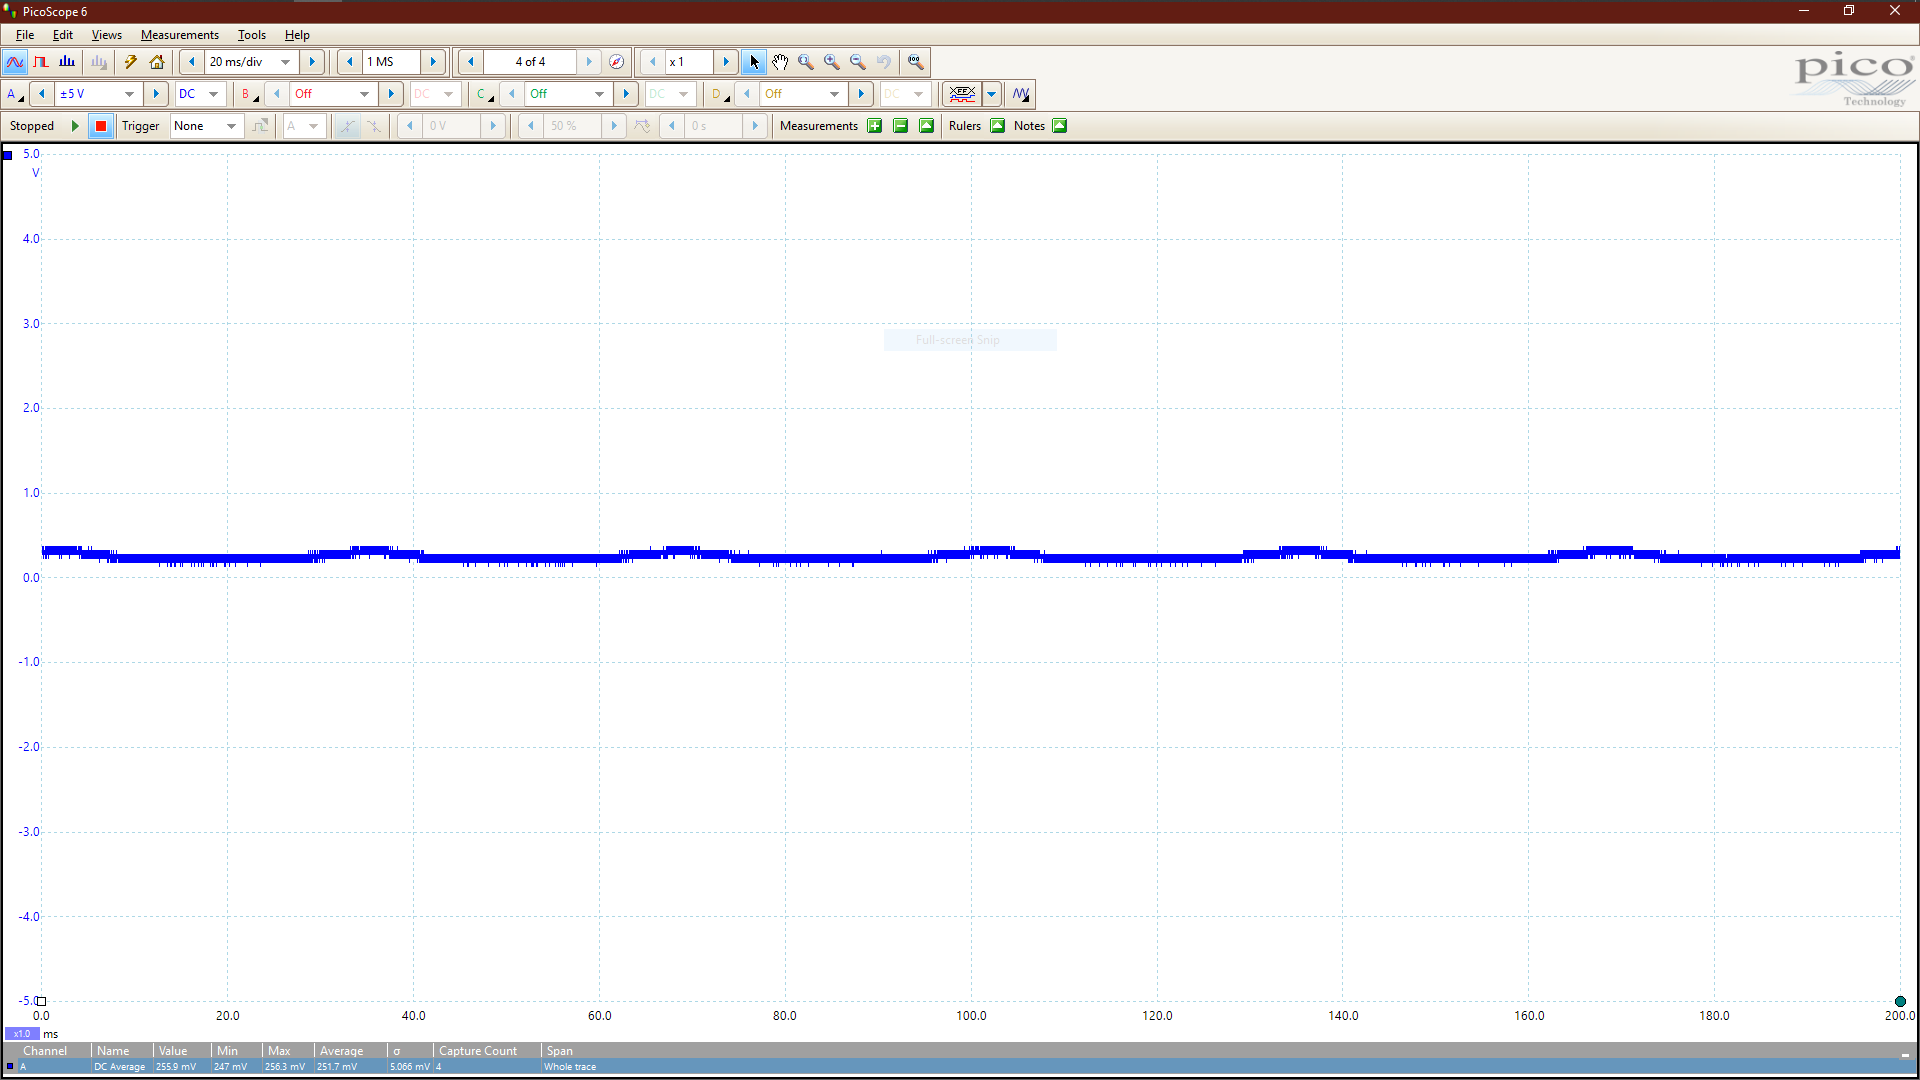Switch to Persistence mode
Screen dimensions: 1920x1080
pyautogui.click(x=41, y=62)
